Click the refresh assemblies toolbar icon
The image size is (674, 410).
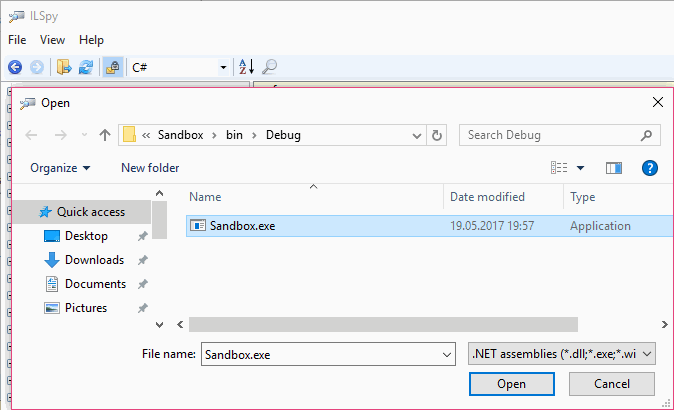pyautogui.click(x=86, y=67)
